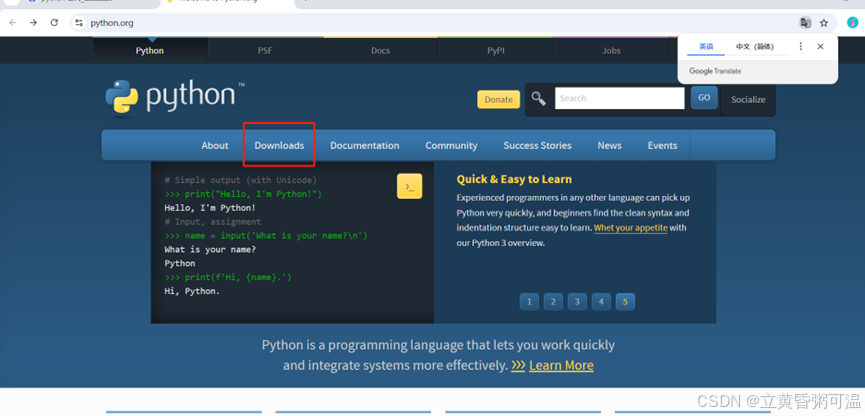Click the magnifying glass search icon
The height and width of the screenshot is (416, 865).
tap(538, 99)
